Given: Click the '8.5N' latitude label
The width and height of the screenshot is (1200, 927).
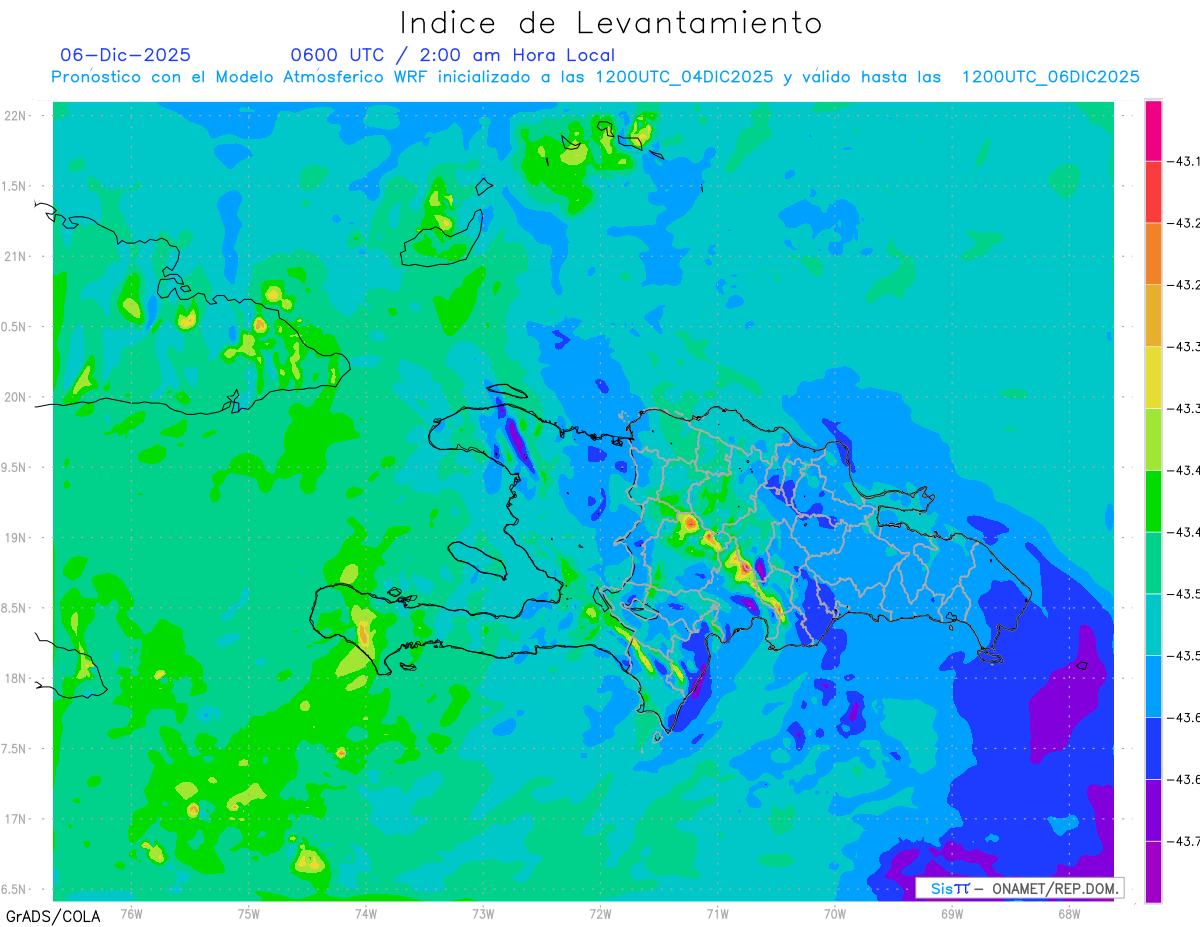Looking at the screenshot, I should (x=14, y=608).
